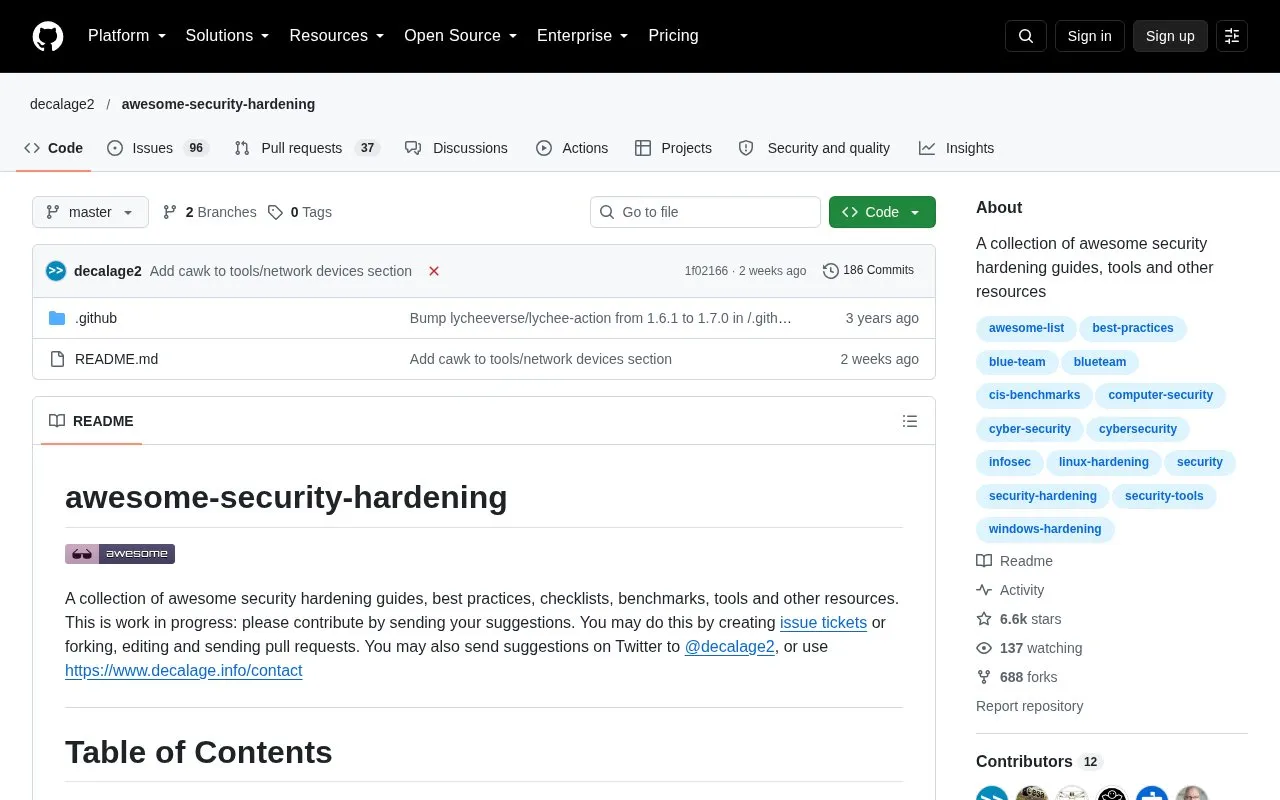Open 137 watching link
Image resolution: width=1280 pixels, height=800 pixels.
pyautogui.click(x=1029, y=648)
